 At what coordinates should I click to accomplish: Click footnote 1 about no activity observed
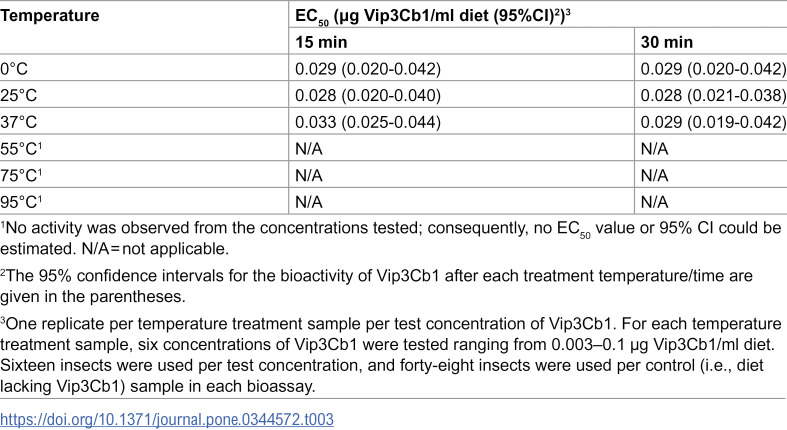point(391,238)
